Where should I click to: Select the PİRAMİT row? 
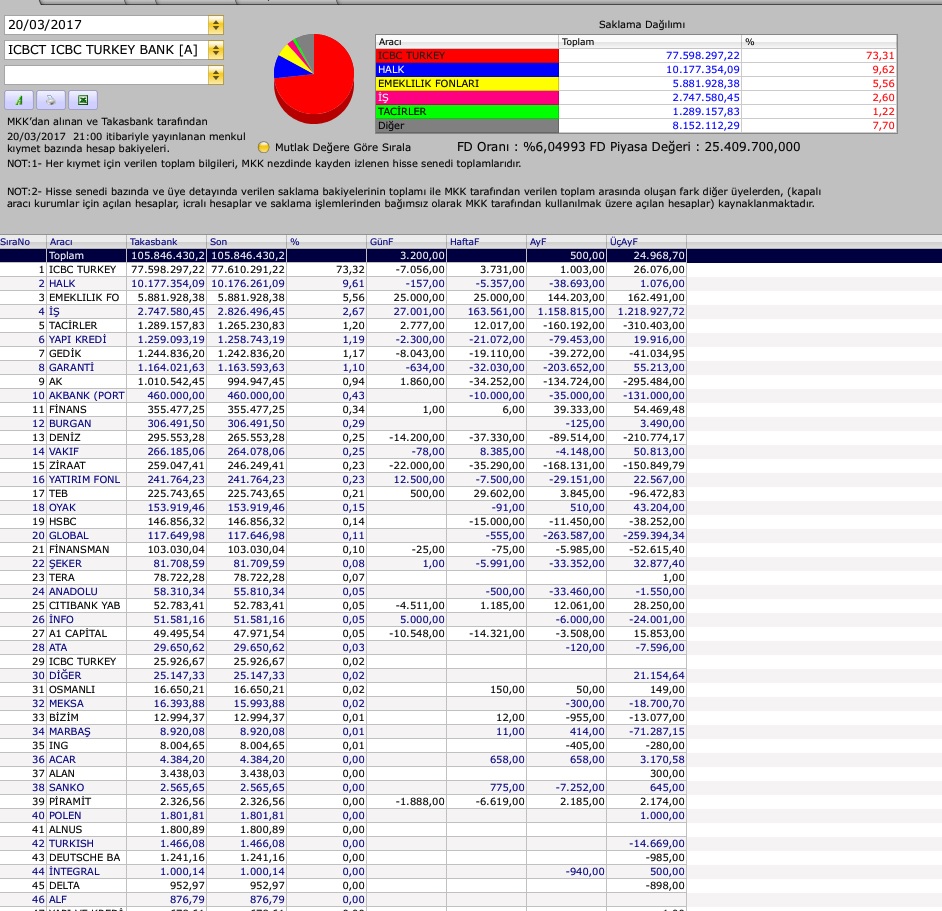pyautogui.click(x=342, y=801)
